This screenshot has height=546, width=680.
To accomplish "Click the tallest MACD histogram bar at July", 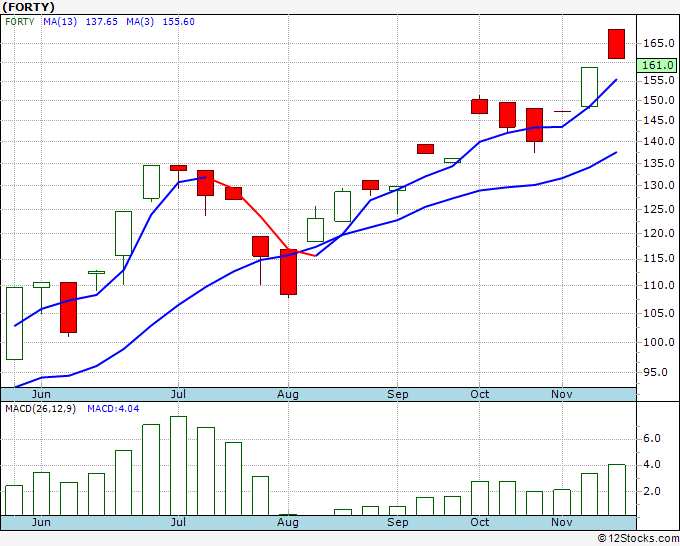I will [x=178, y=466].
